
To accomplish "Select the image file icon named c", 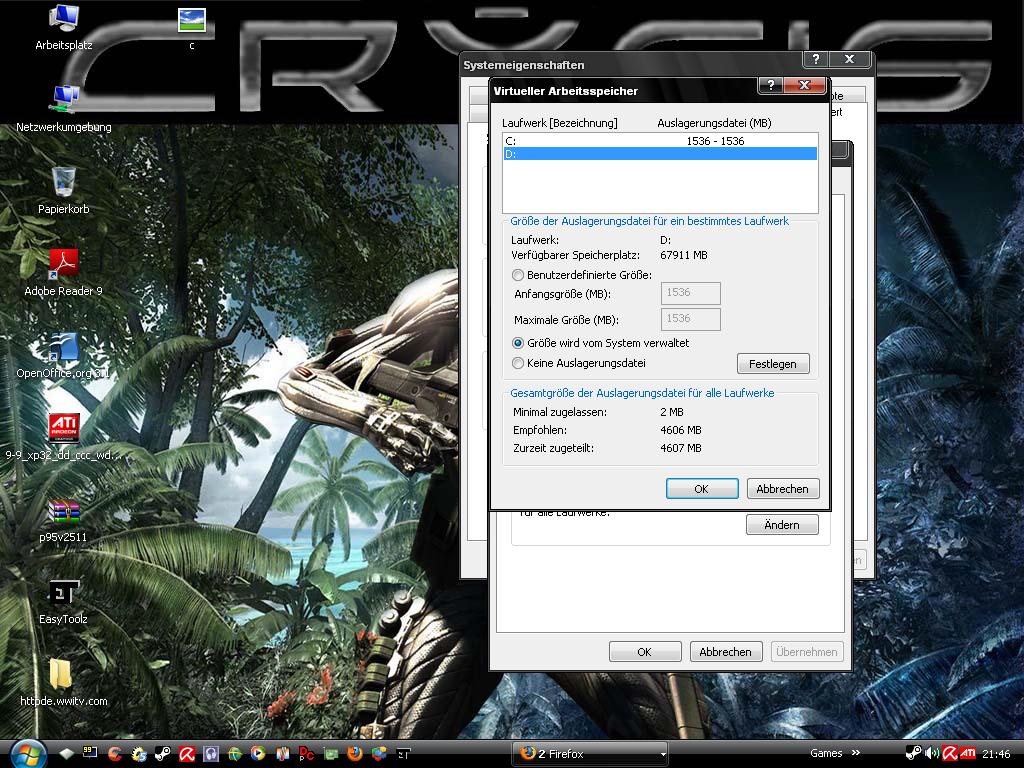I will (192, 27).
